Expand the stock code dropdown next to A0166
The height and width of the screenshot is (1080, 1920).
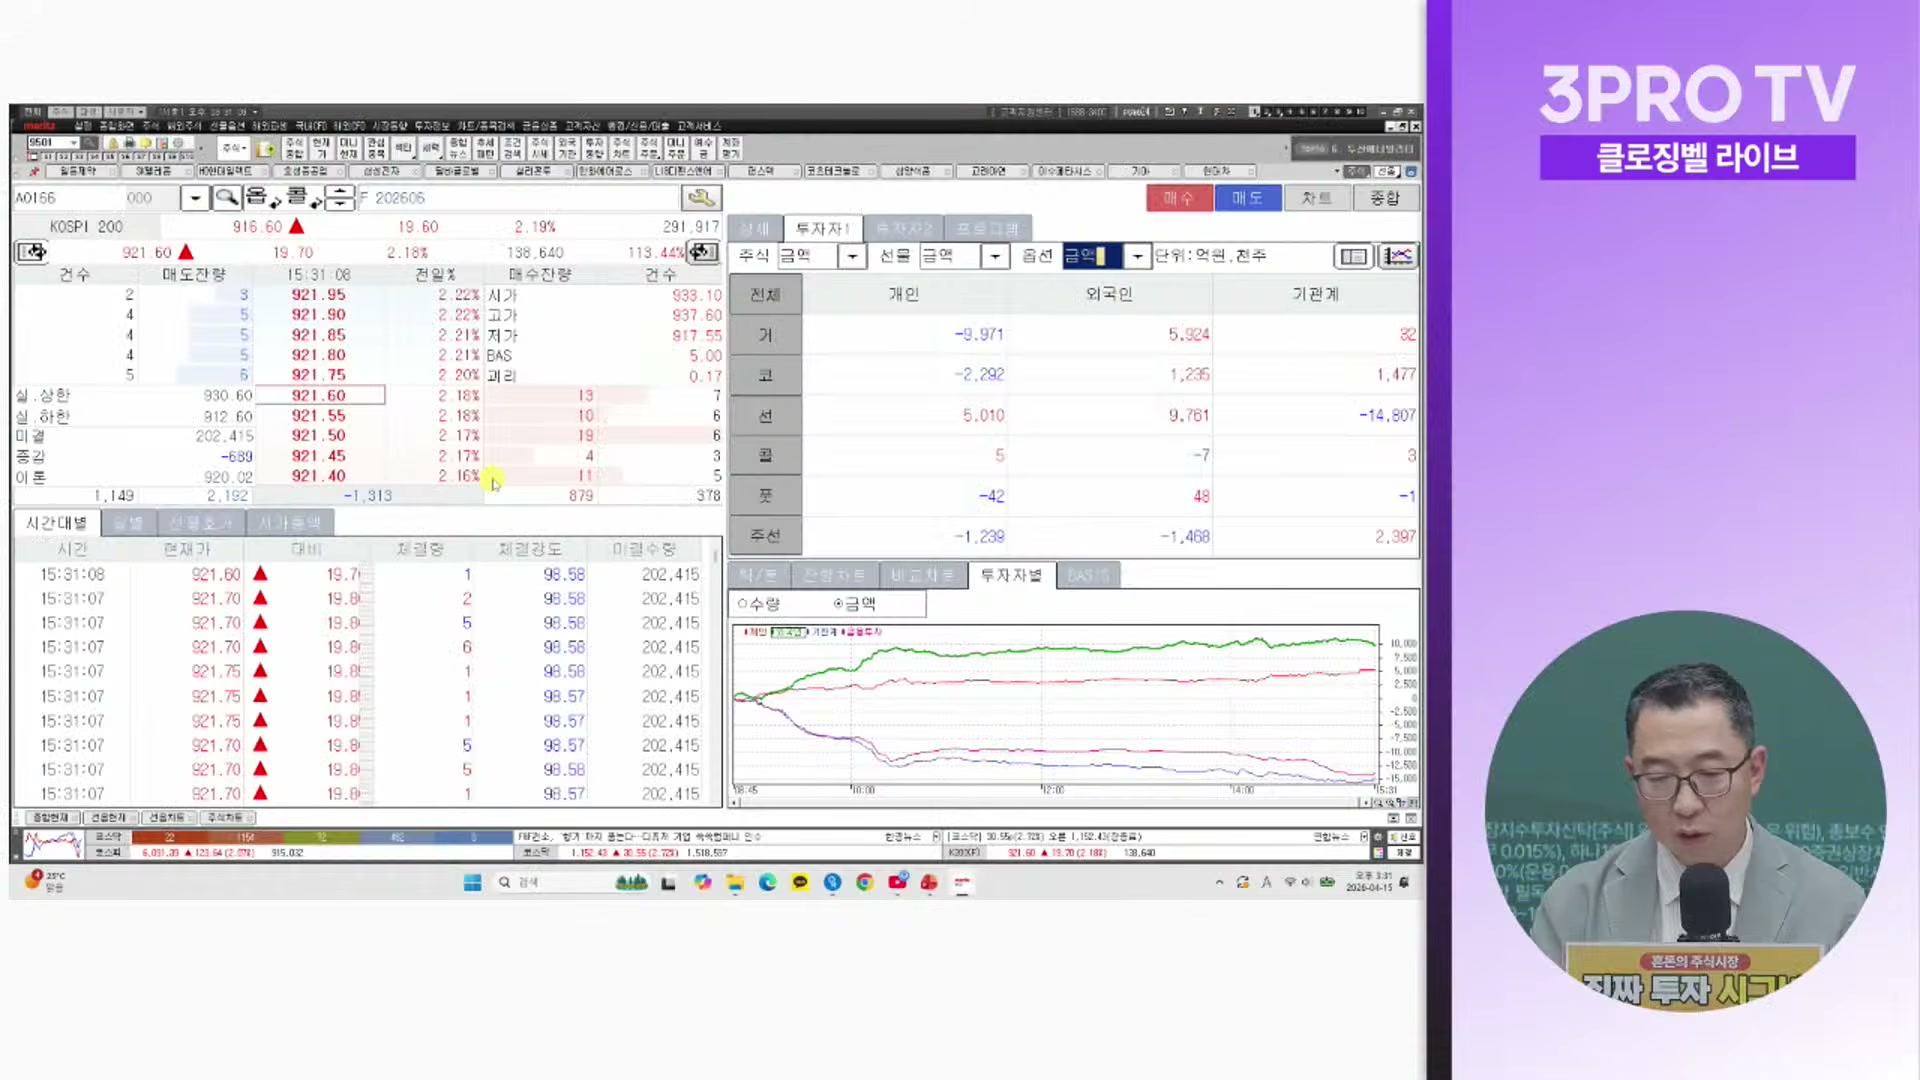(x=195, y=196)
